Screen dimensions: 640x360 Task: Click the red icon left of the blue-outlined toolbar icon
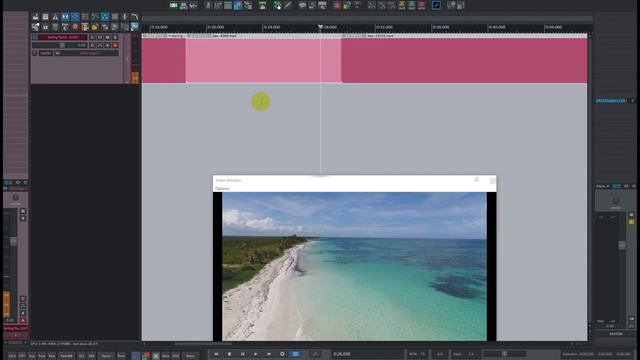click(422, 5)
